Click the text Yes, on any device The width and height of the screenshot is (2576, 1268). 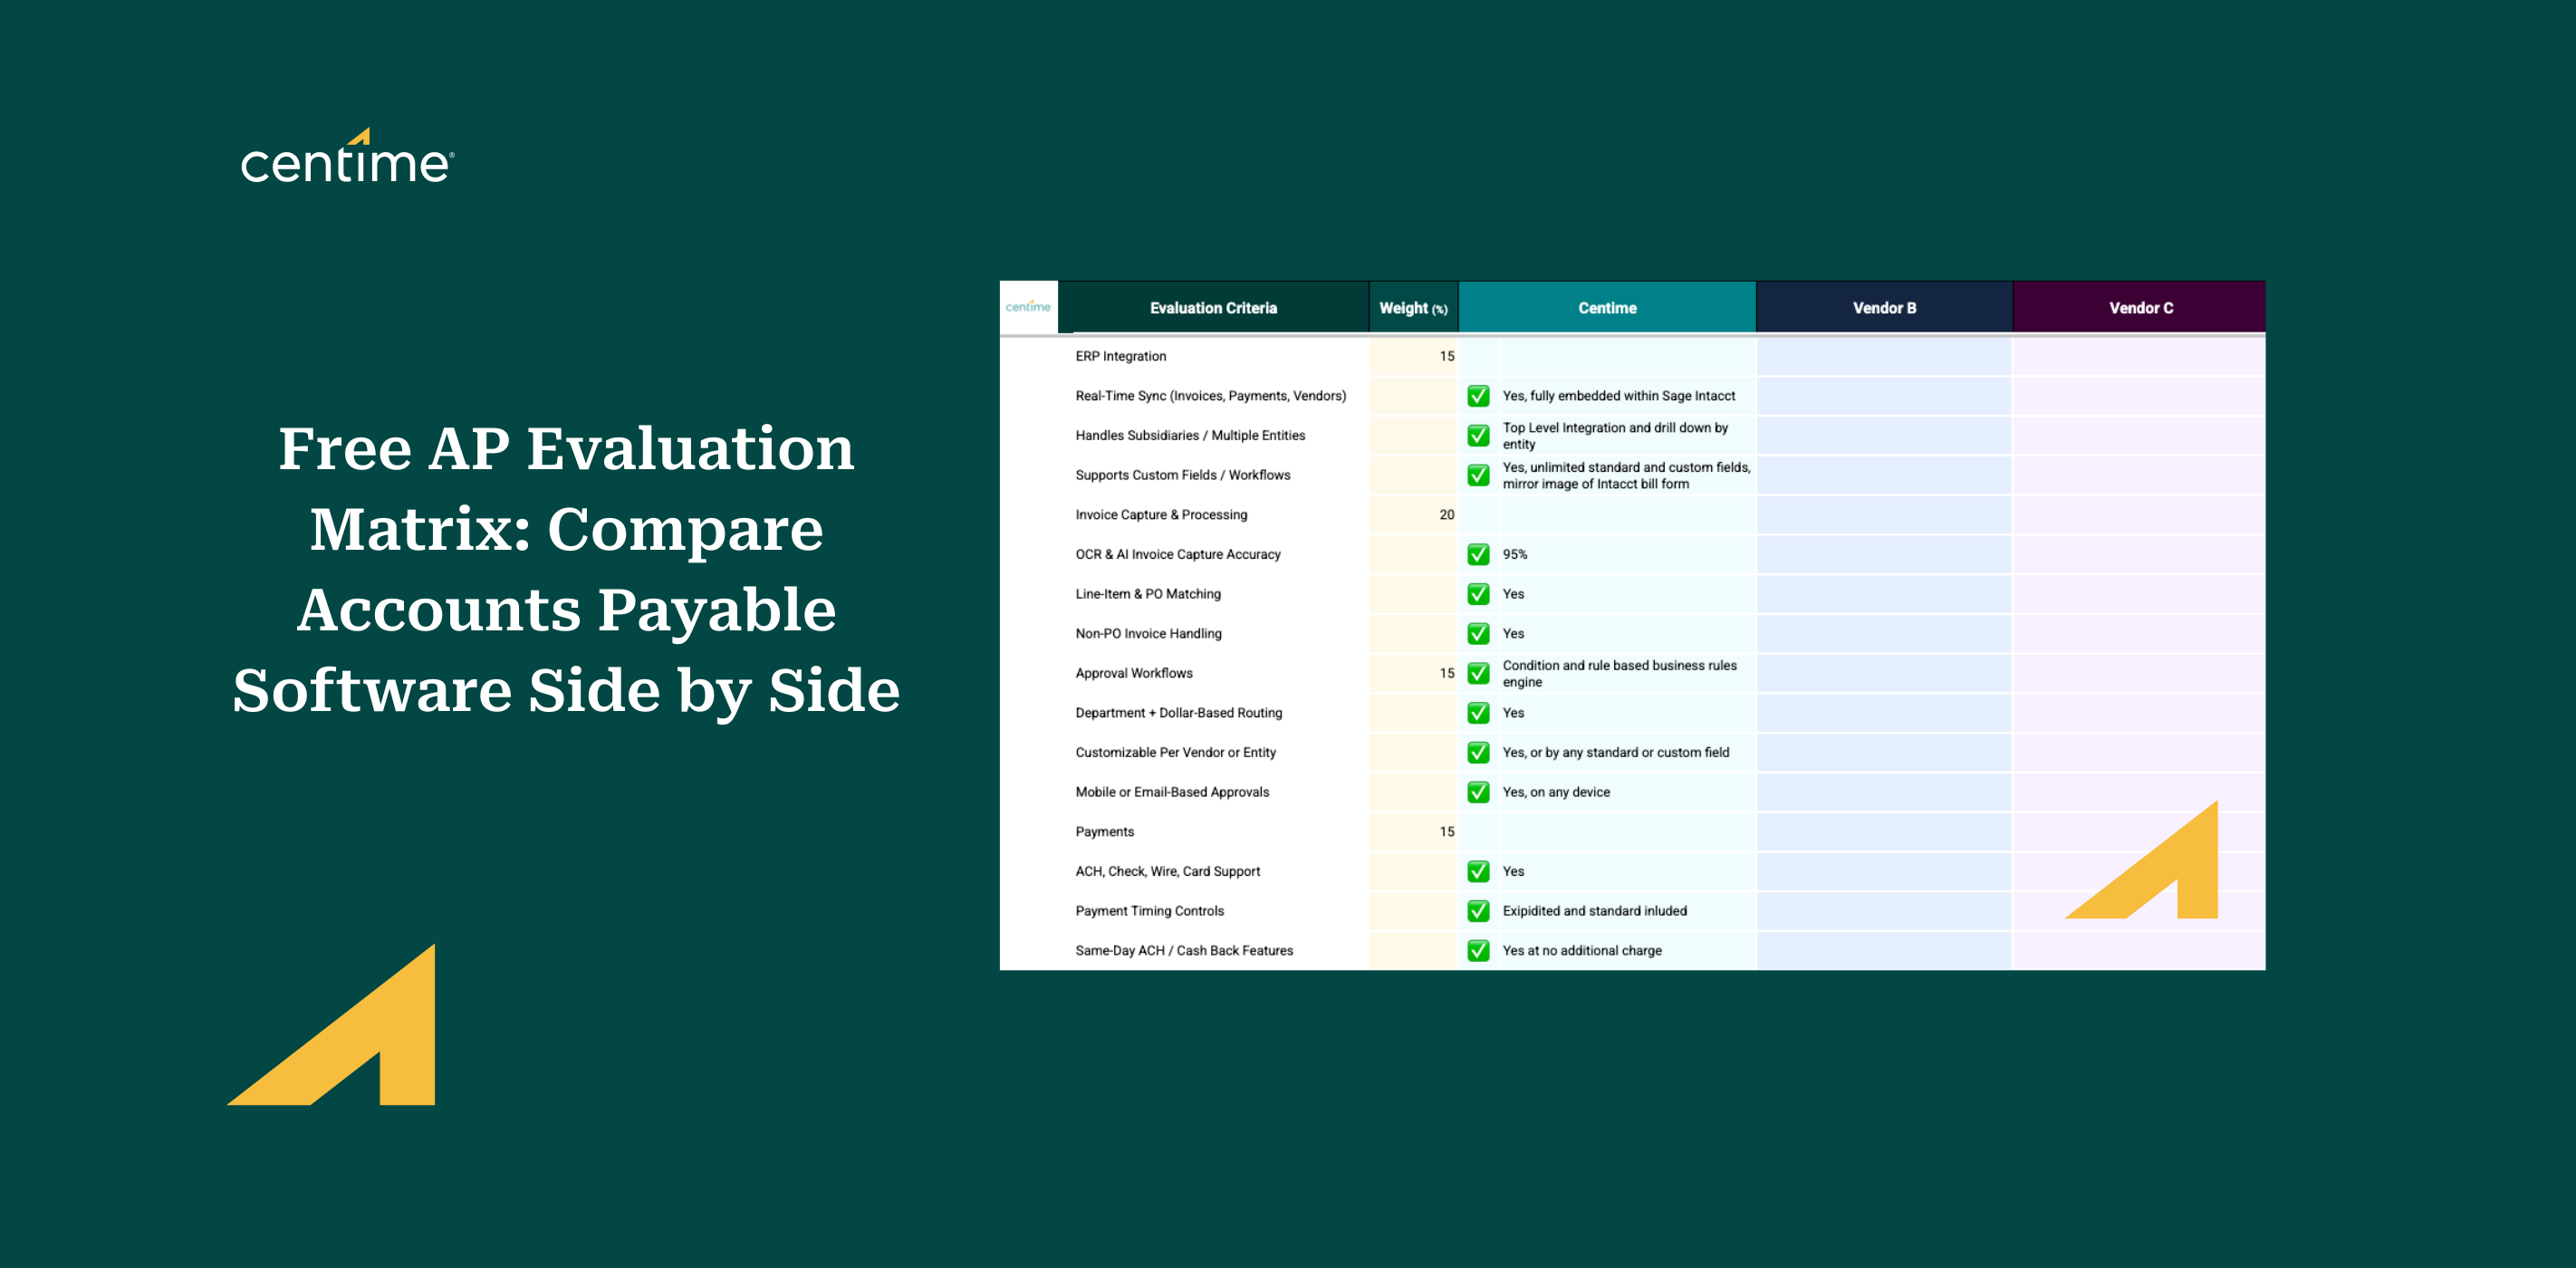coord(1556,792)
